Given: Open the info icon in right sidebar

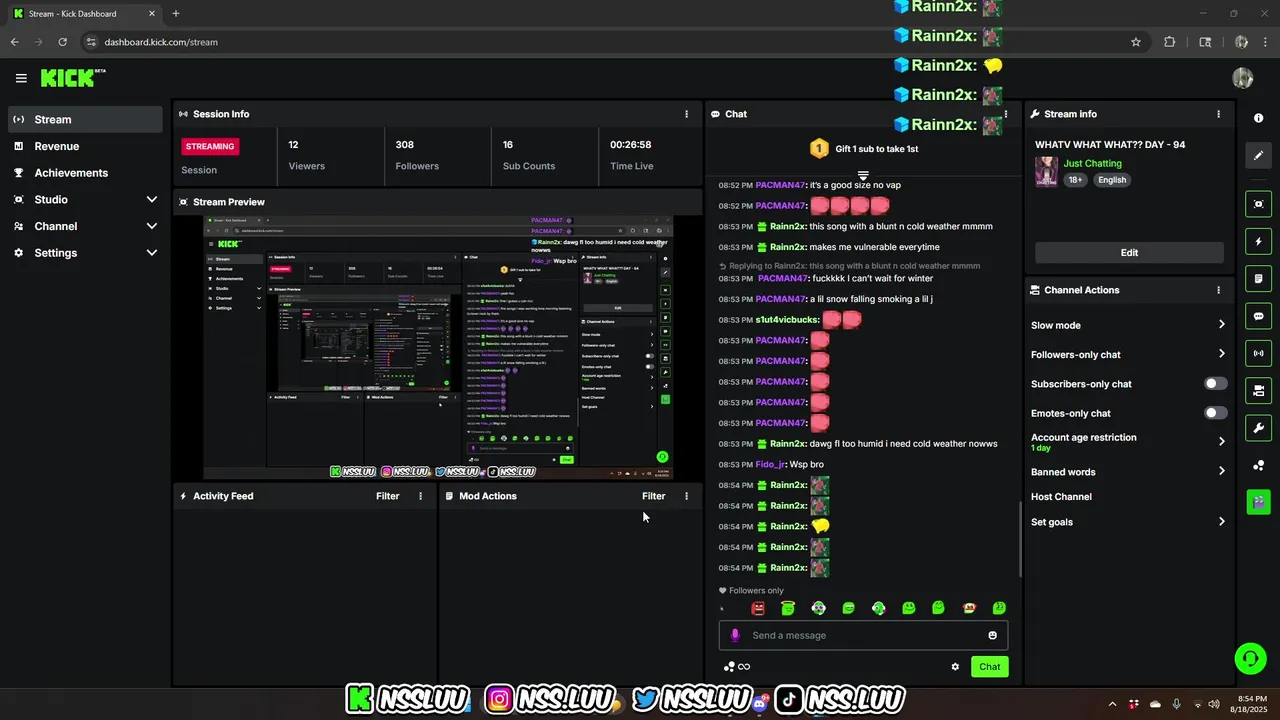Looking at the screenshot, I should pyautogui.click(x=1258, y=118).
